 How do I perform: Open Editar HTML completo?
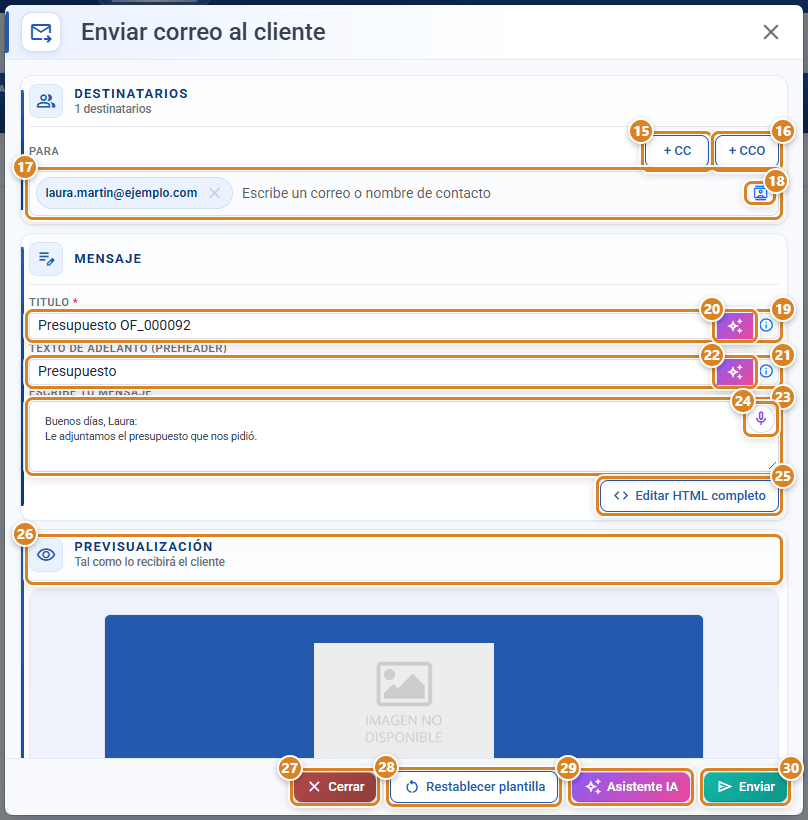[689, 496]
